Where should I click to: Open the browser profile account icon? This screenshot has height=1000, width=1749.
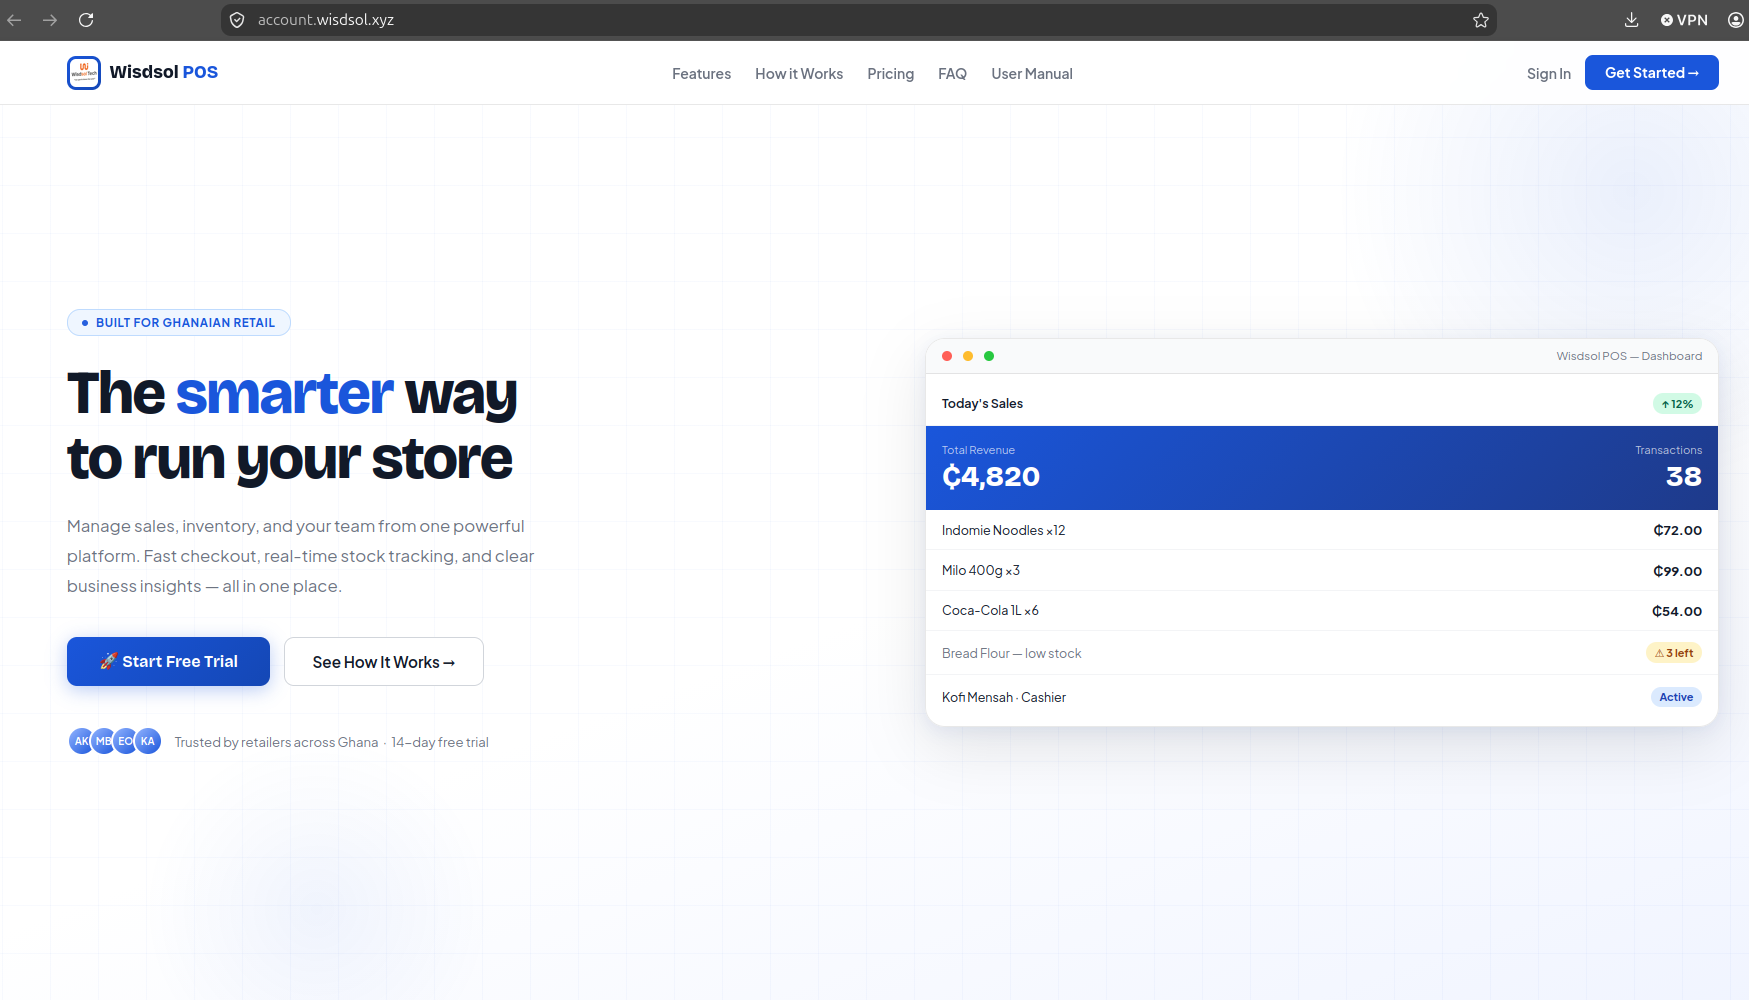pos(1736,20)
